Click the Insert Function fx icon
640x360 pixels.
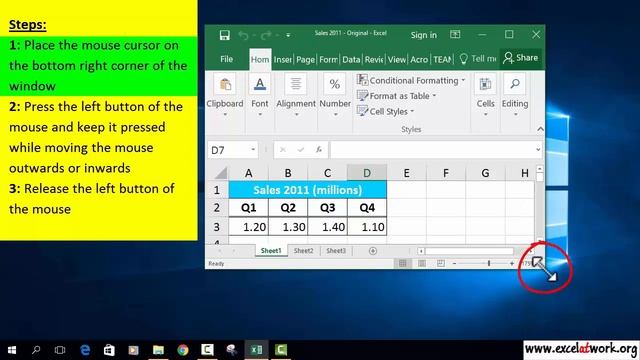click(319, 150)
